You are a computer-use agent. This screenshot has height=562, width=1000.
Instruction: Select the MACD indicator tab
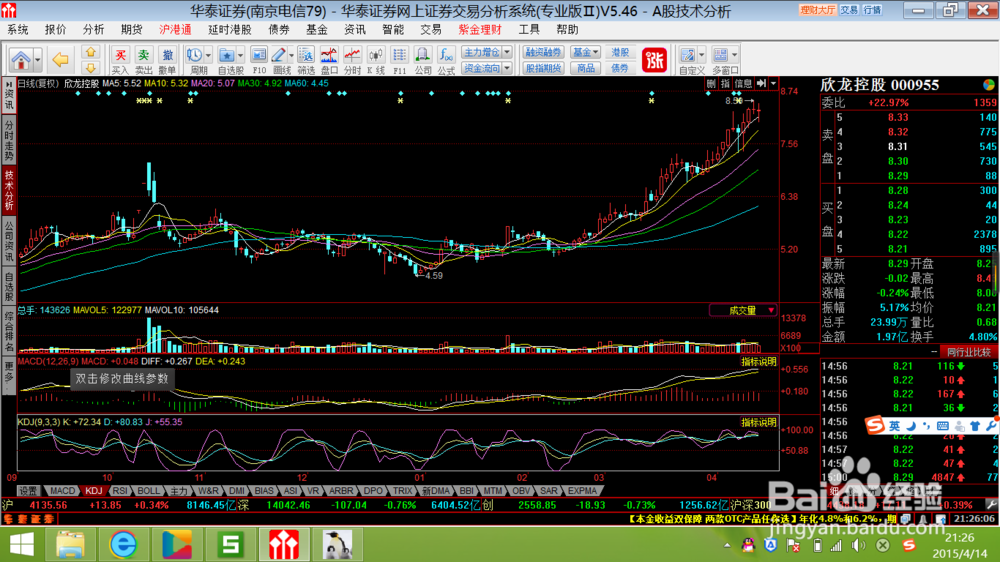click(62, 491)
